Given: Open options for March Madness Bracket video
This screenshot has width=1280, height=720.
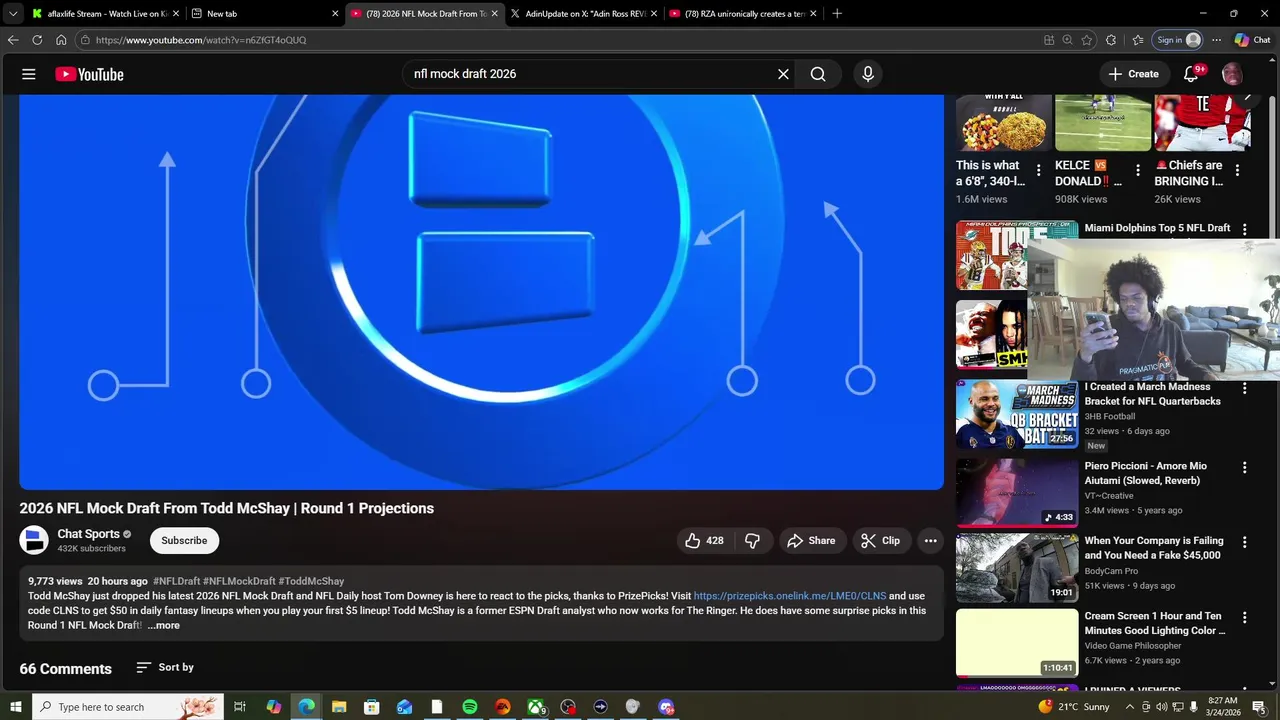Looking at the screenshot, I should pyautogui.click(x=1245, y=388).
